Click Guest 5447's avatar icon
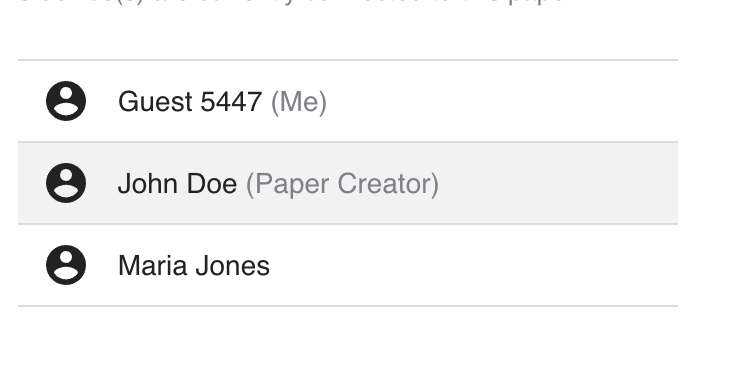 click(x=66, y=101)
